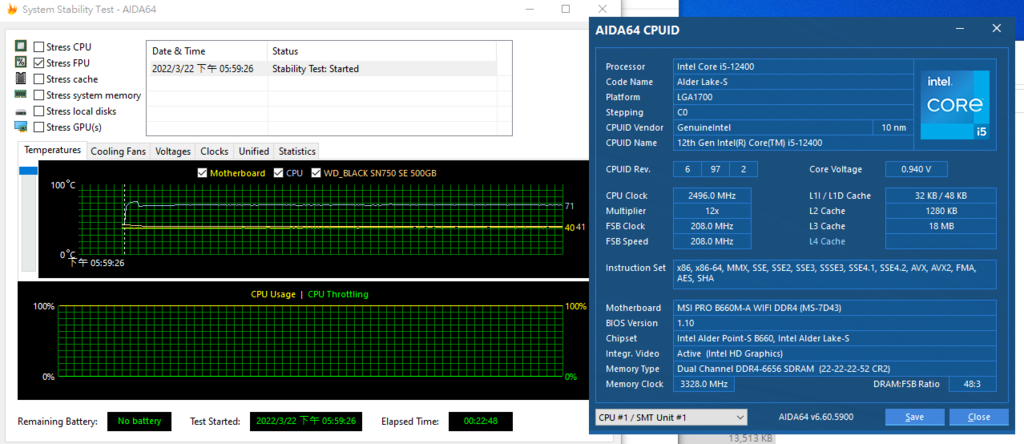Click the FSB Clock value 208.0 MHz
The height and width of the screenshot is (444, 1024).
712,226
